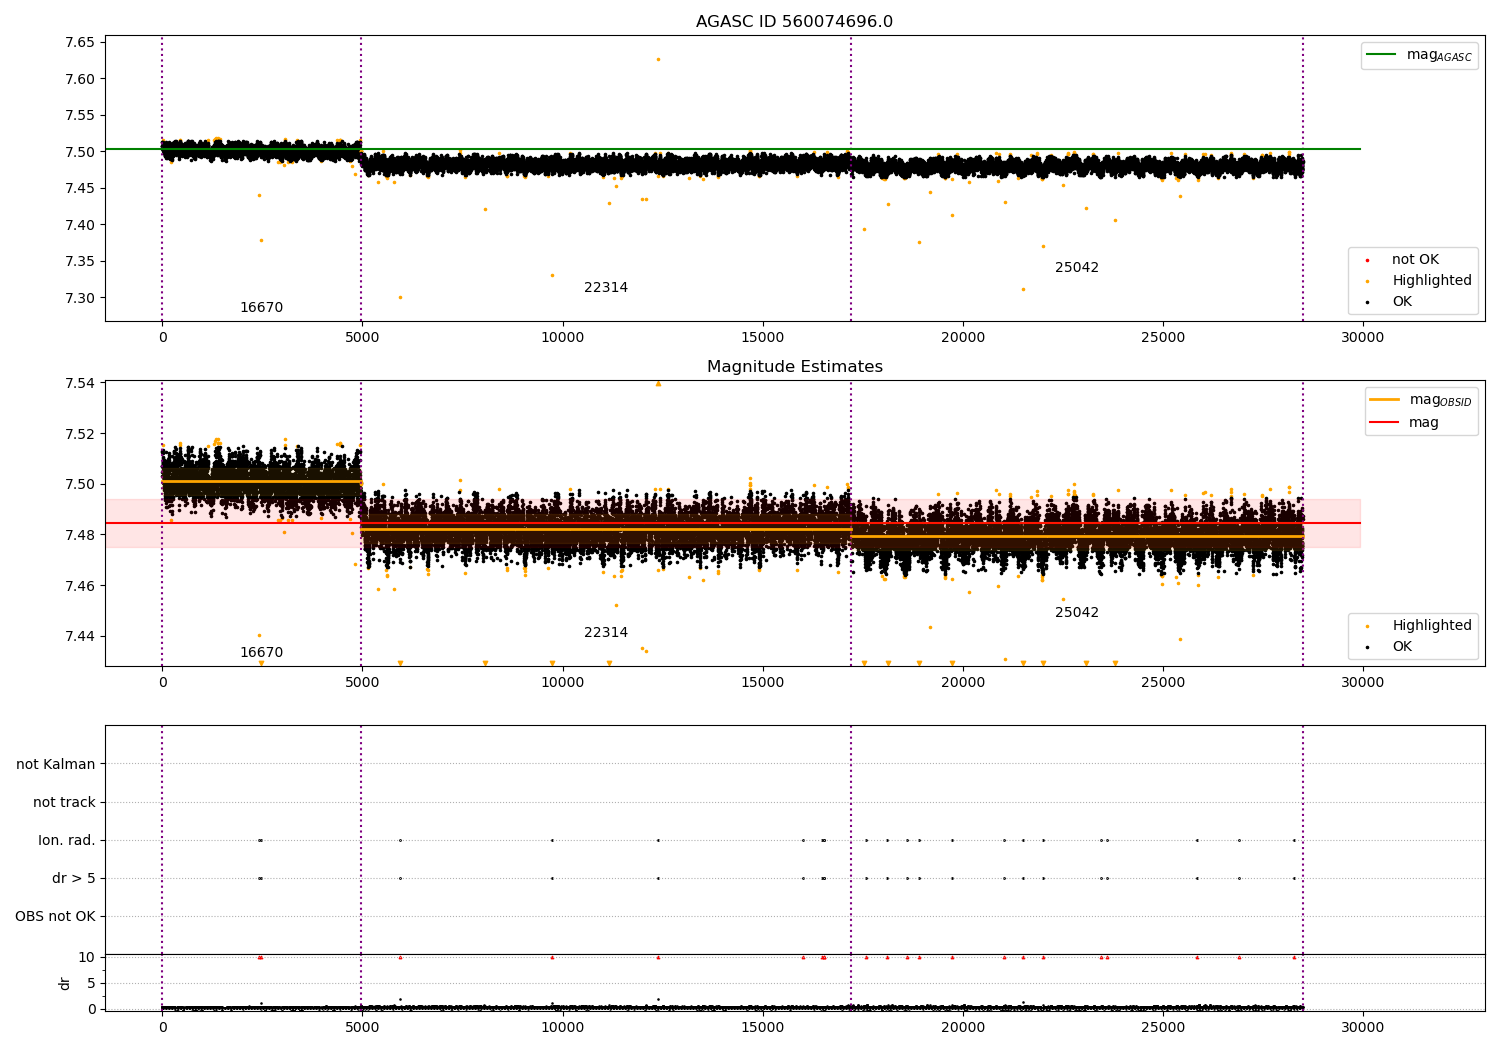Click annotation "25042" in the top plot
The image size is (1500, 1050).
point(1077,268)
